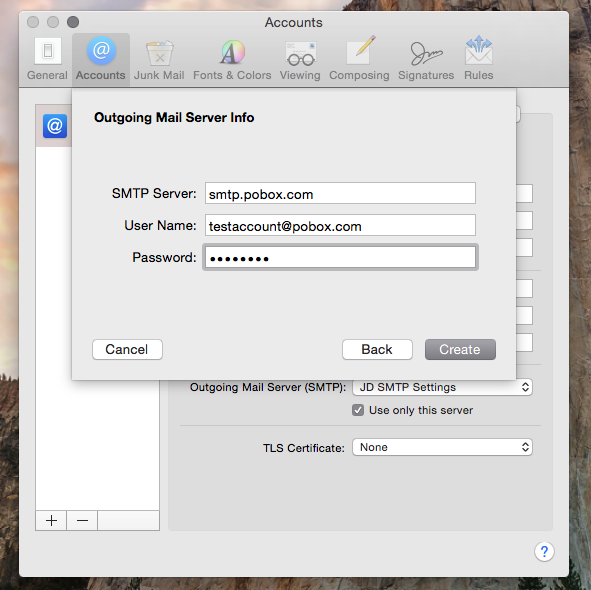Viewport: 591px width, 590px height.
Task: Open Junk Mail preferences
Action: (159, 59)
